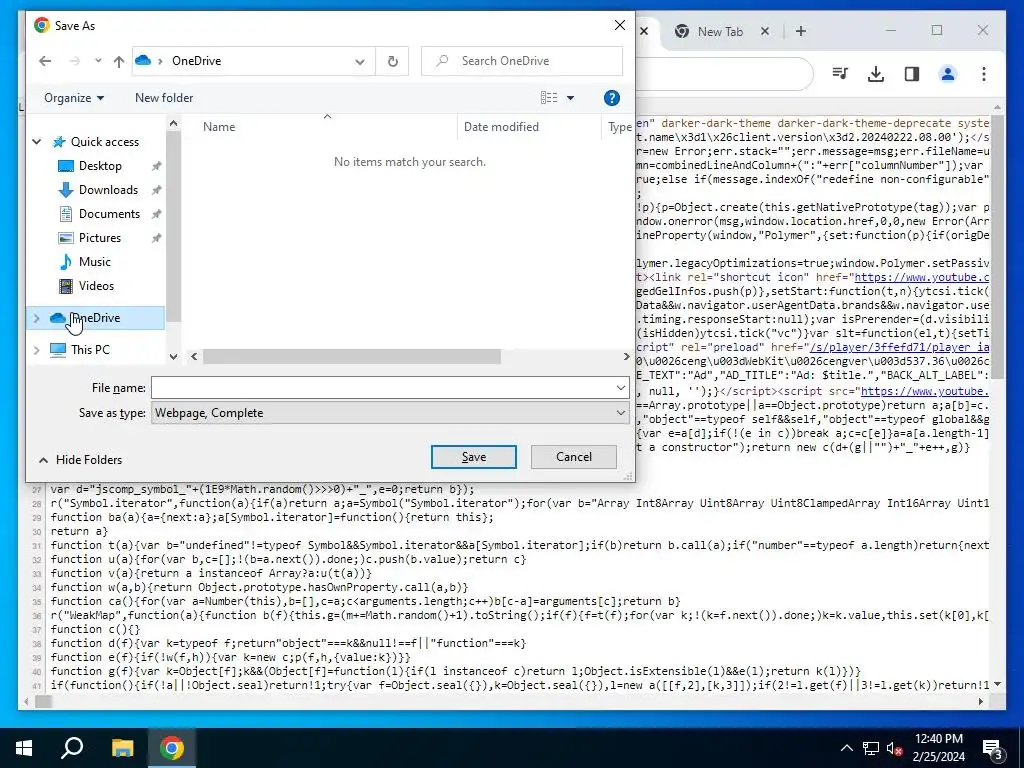The width and height of the screenshot is (1024, 768).
Task: Collapse the Quick access tree
Action: tap(37, 142)
